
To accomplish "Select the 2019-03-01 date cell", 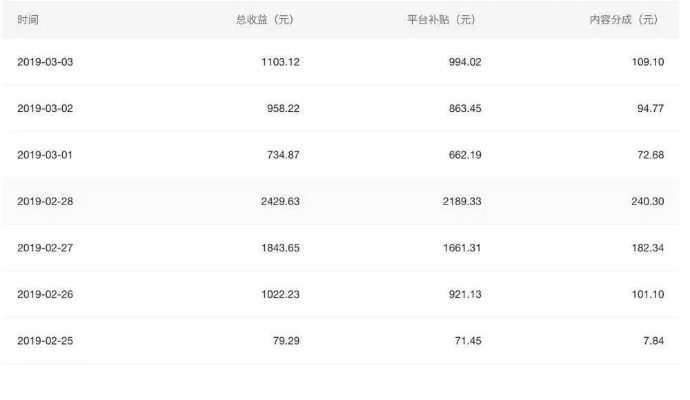I will (x=45, y=155).
